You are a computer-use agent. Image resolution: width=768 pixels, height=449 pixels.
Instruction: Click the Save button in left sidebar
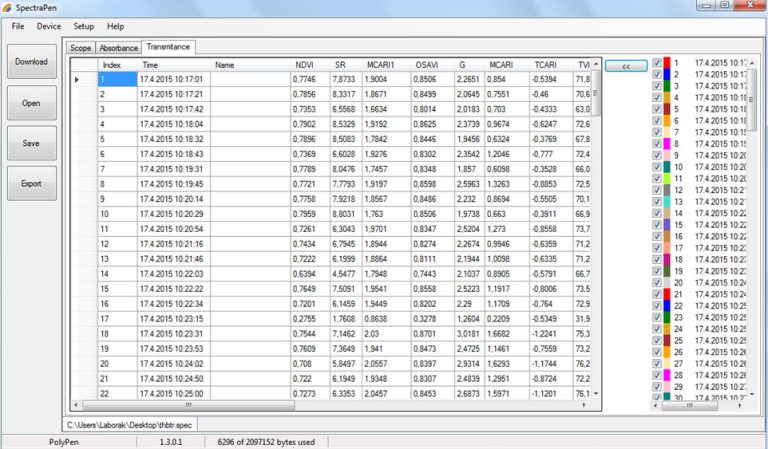(31, 143)
